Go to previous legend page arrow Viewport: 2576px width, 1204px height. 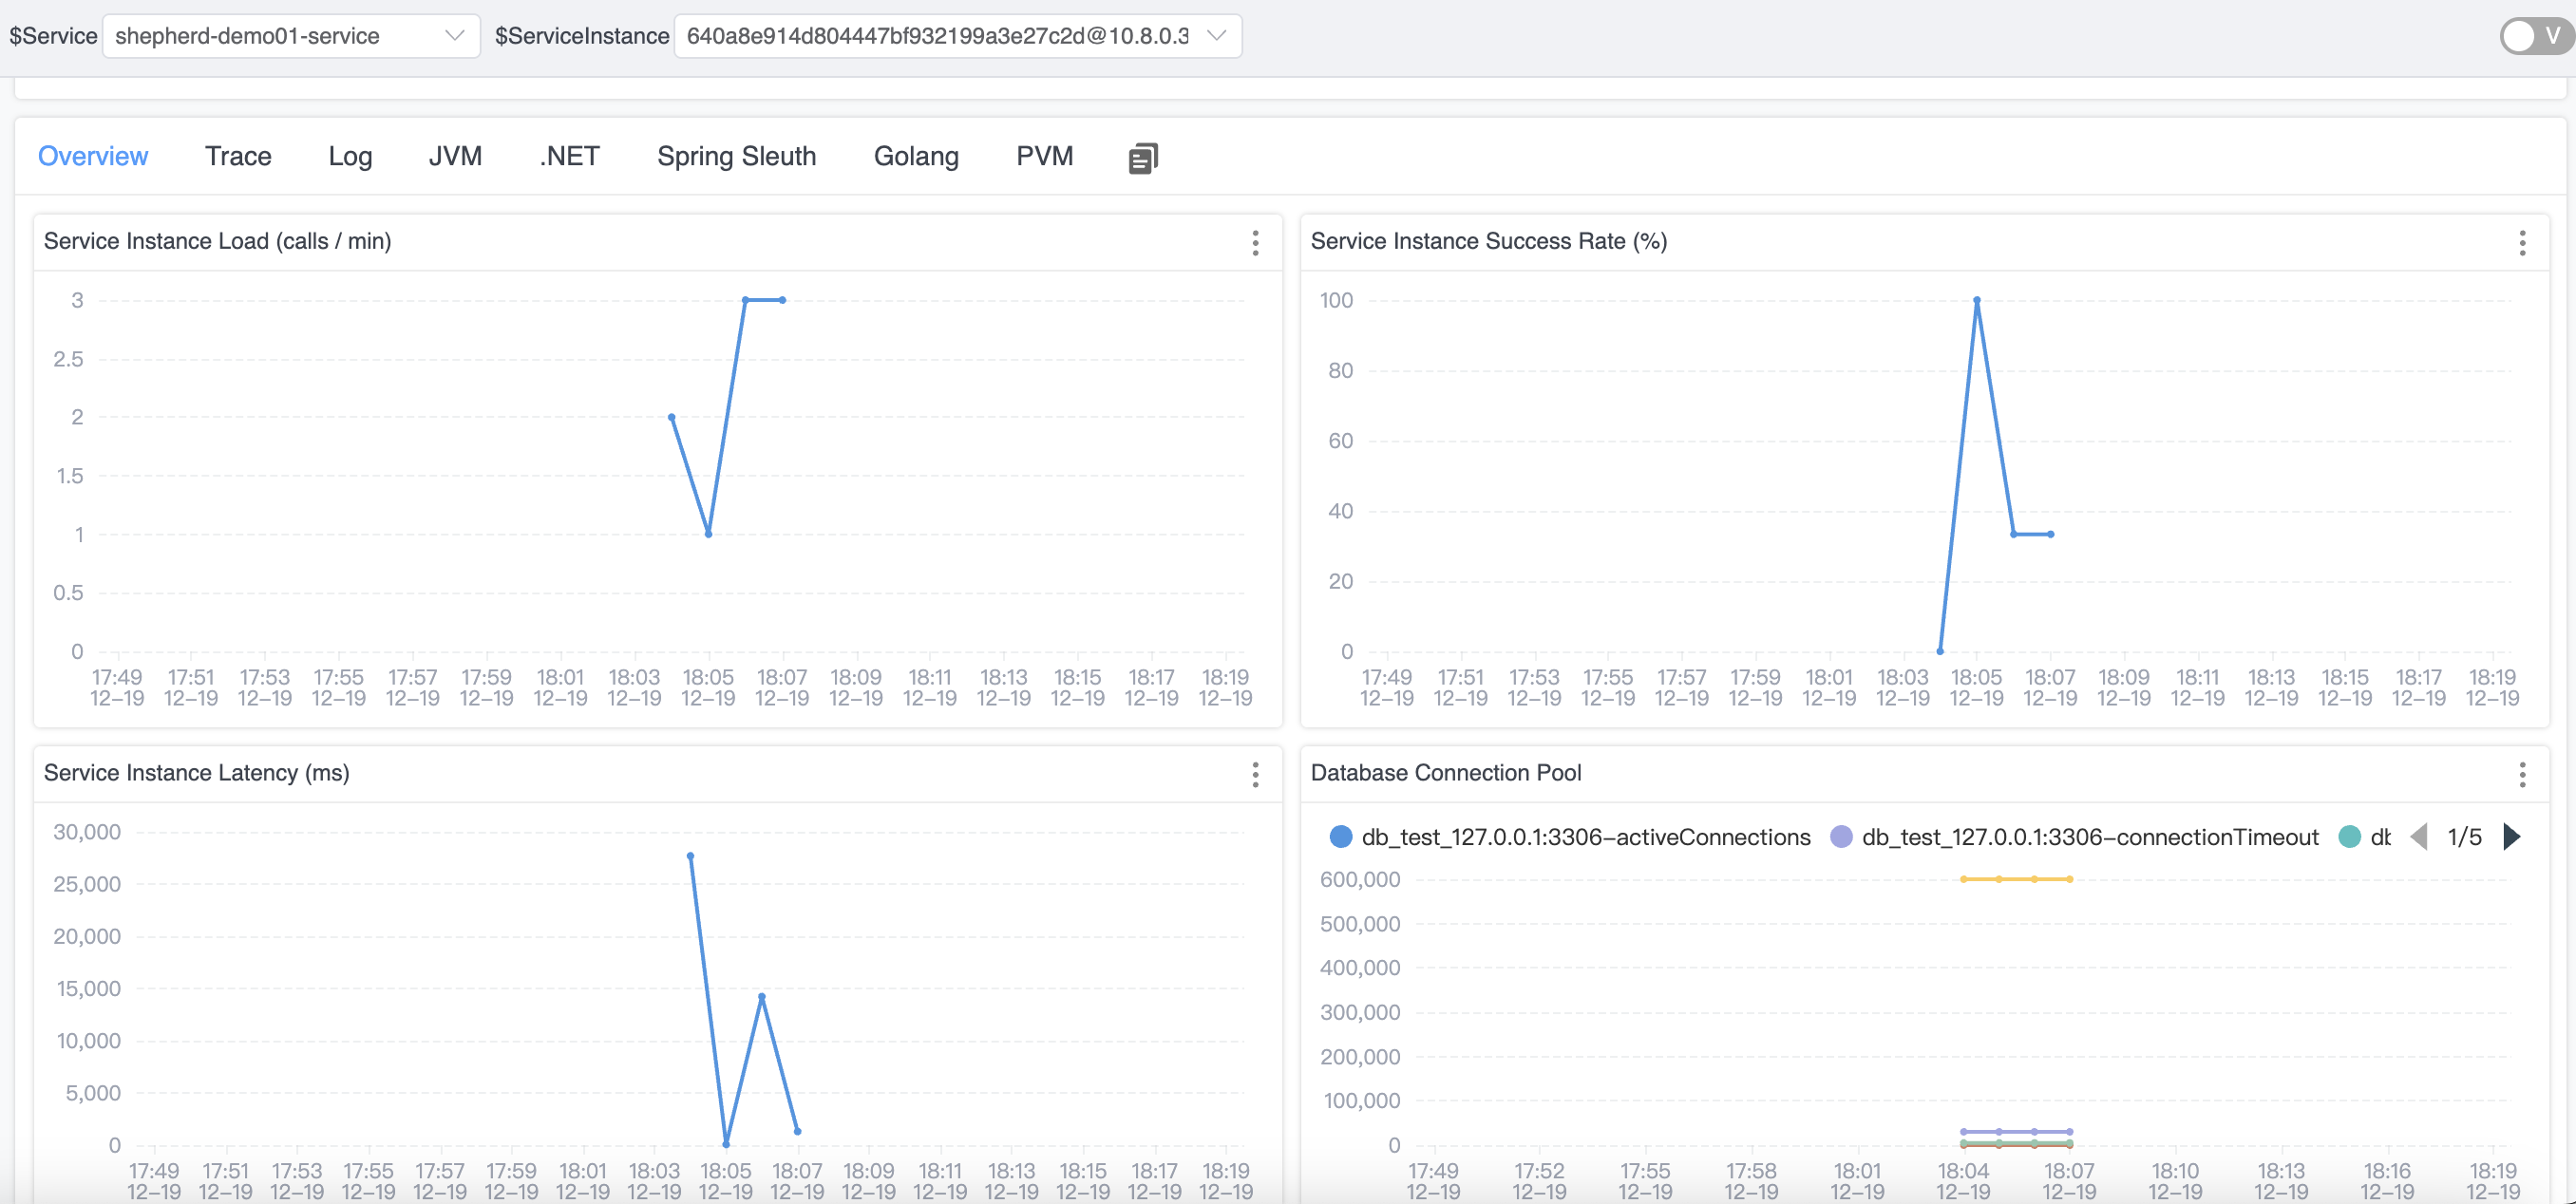coord(2419,836)
